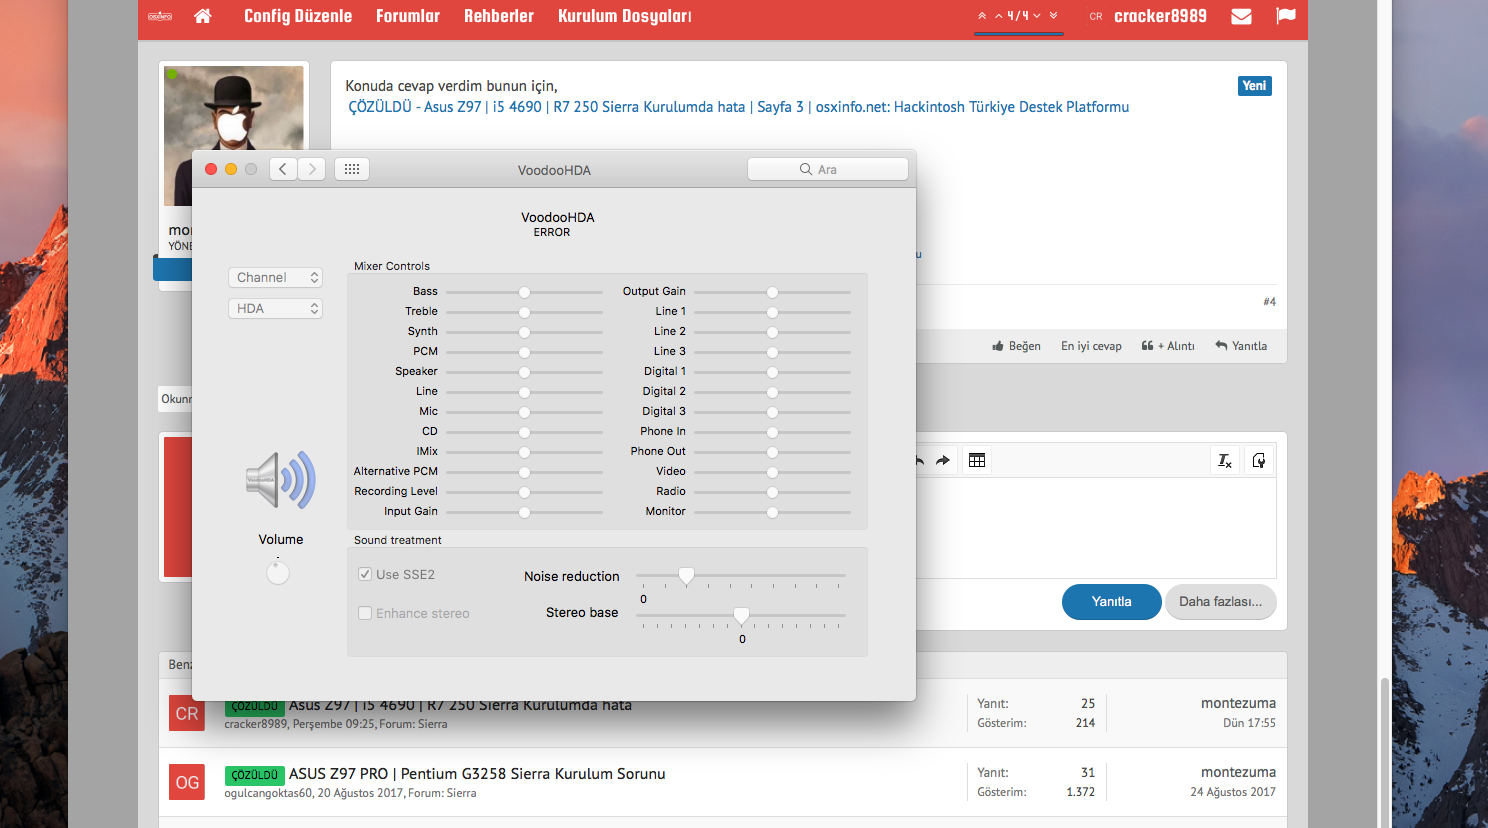Insert table using the editor table icon

pyautogui.click(x=977, y=460)
